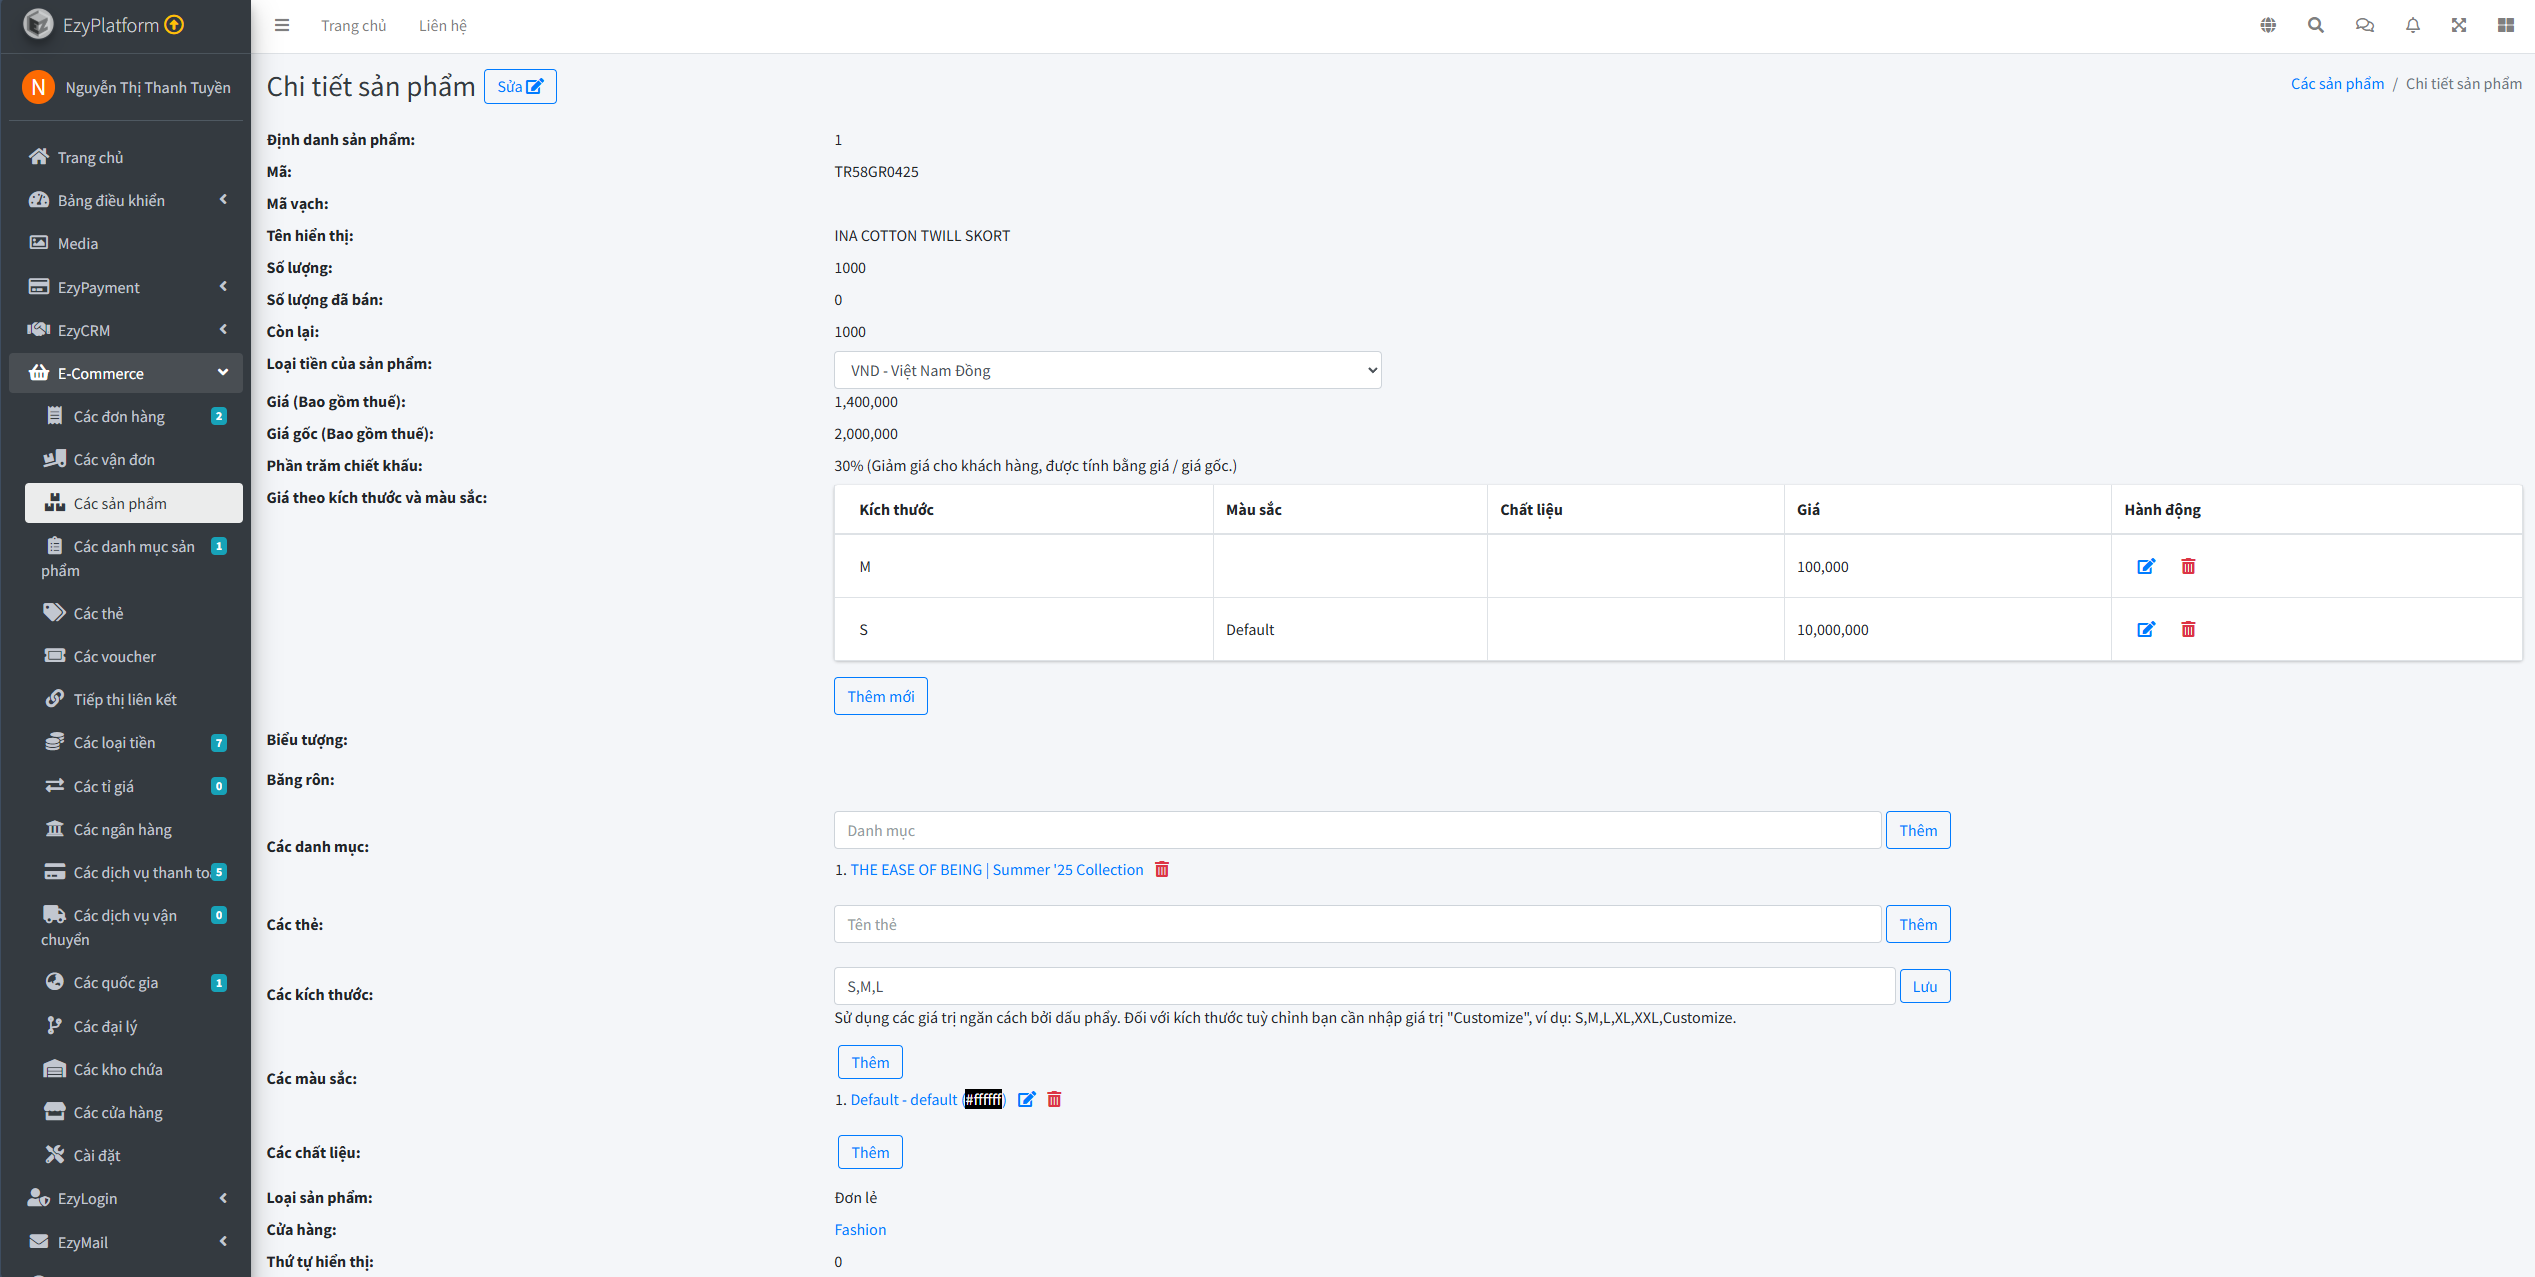Edit the size M price row
This screenshot has width=2535, height=1277.
point(2146,566)
